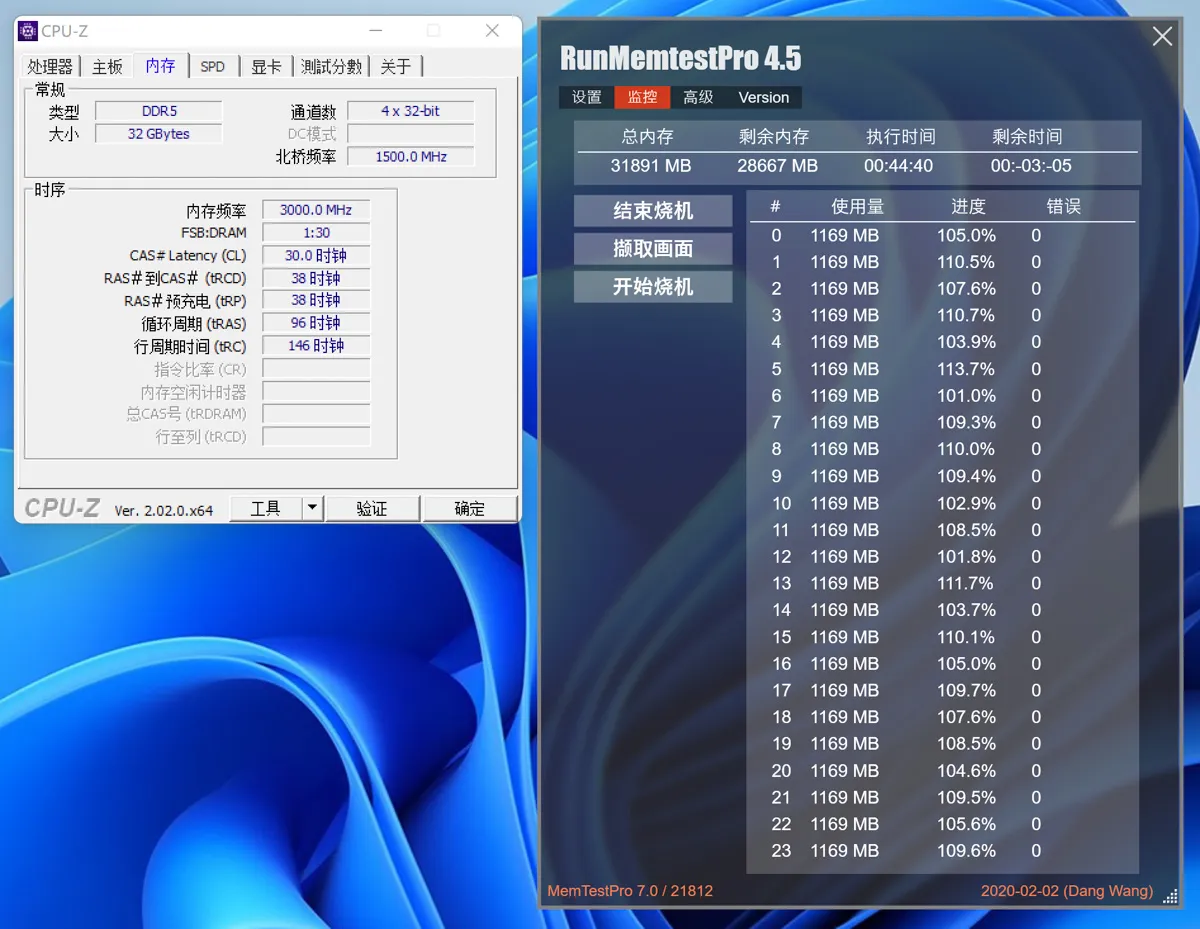Open the 设置 tab in RunMemtestPro
Viewport: 1200px width, 929px height.
tap(587, 97)
